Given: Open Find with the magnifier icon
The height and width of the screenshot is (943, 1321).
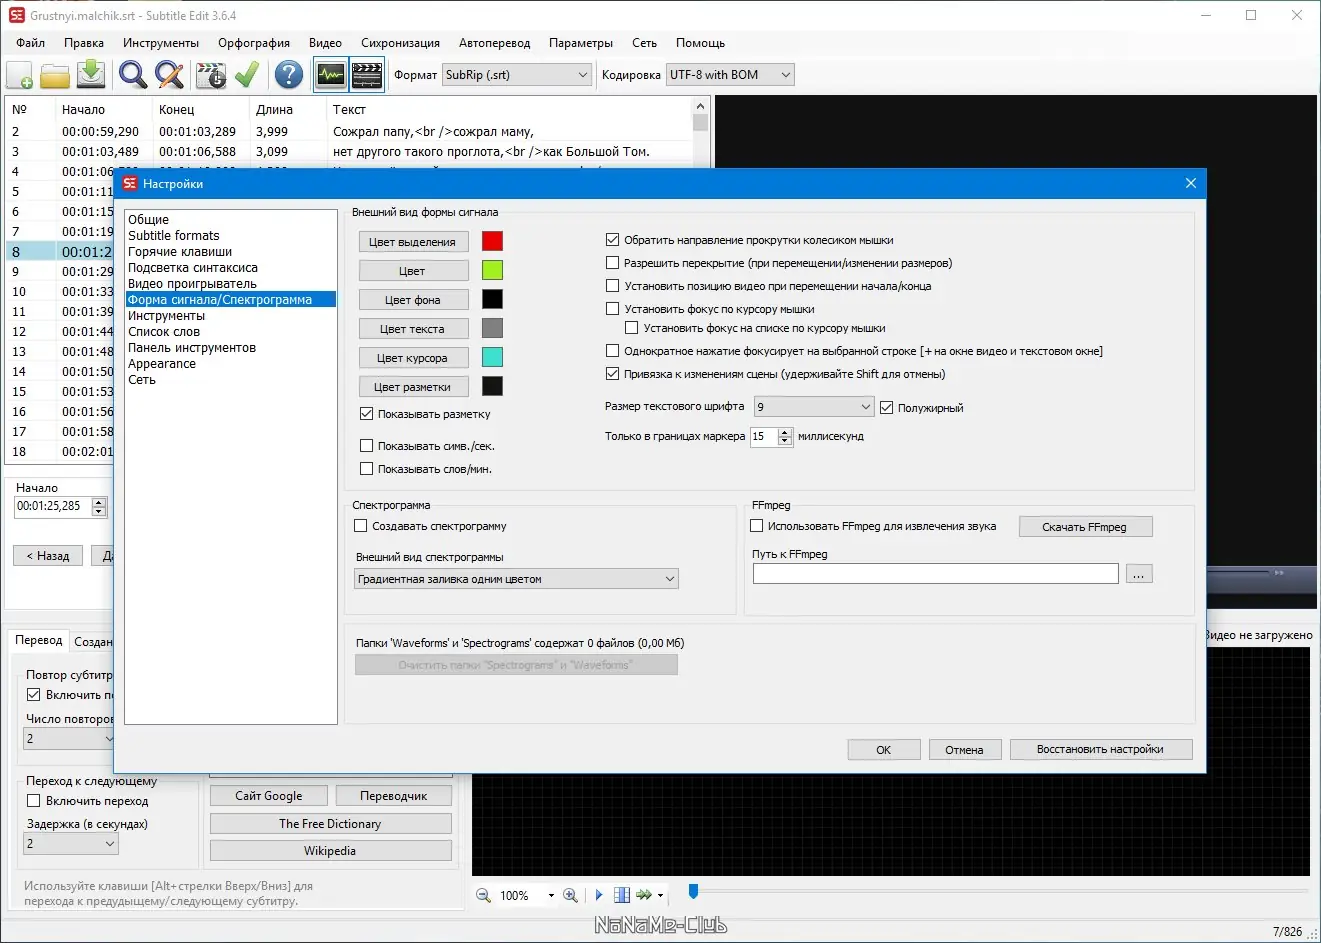Looking at the screenshot, I should coord(132,75).
